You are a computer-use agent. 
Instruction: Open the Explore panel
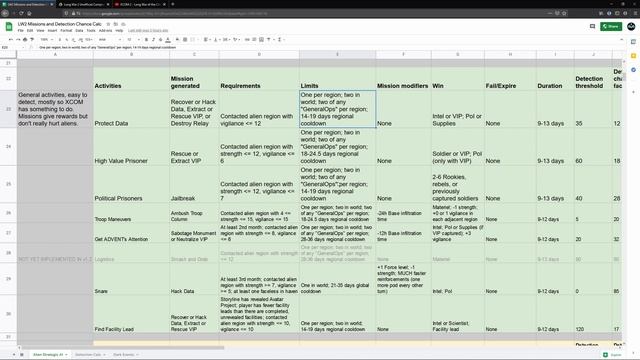pyautogui.click(x=612, y=355)
